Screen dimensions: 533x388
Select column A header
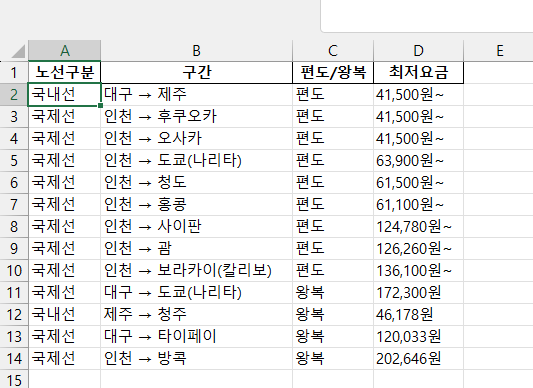click(x=65, y=51)
